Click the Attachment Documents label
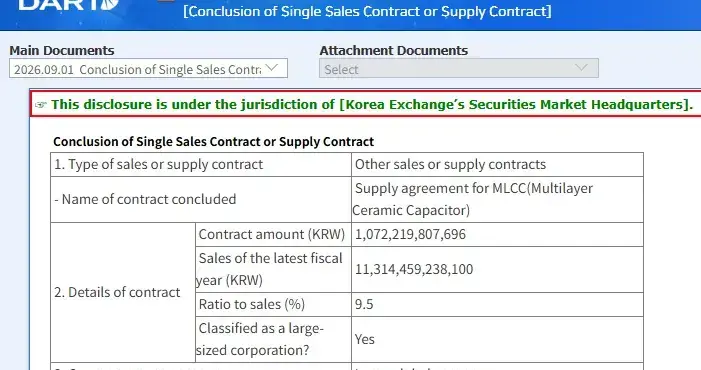 click(393, 50)
